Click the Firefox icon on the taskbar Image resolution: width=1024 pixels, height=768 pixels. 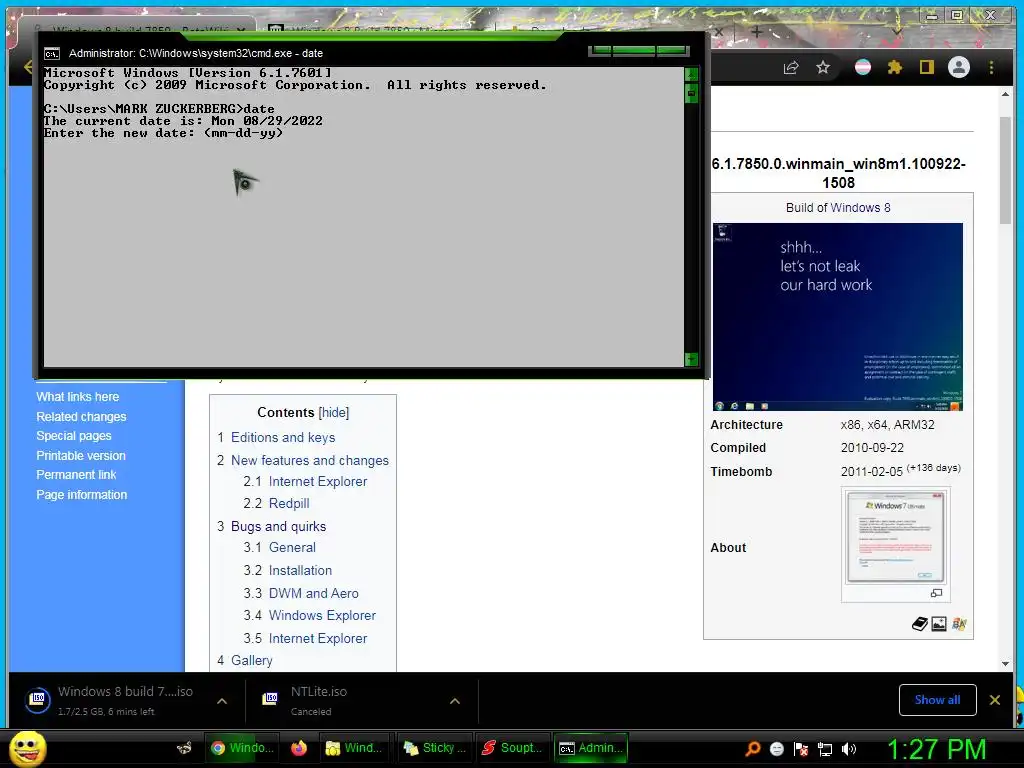(x=299, y=748)
